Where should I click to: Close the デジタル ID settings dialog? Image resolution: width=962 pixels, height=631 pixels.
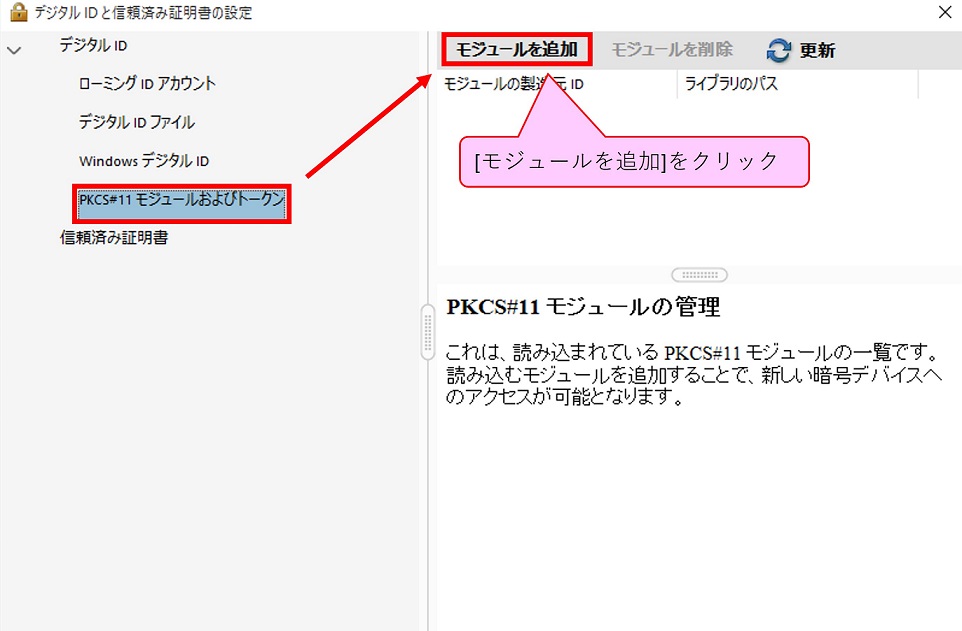[944, 13]
